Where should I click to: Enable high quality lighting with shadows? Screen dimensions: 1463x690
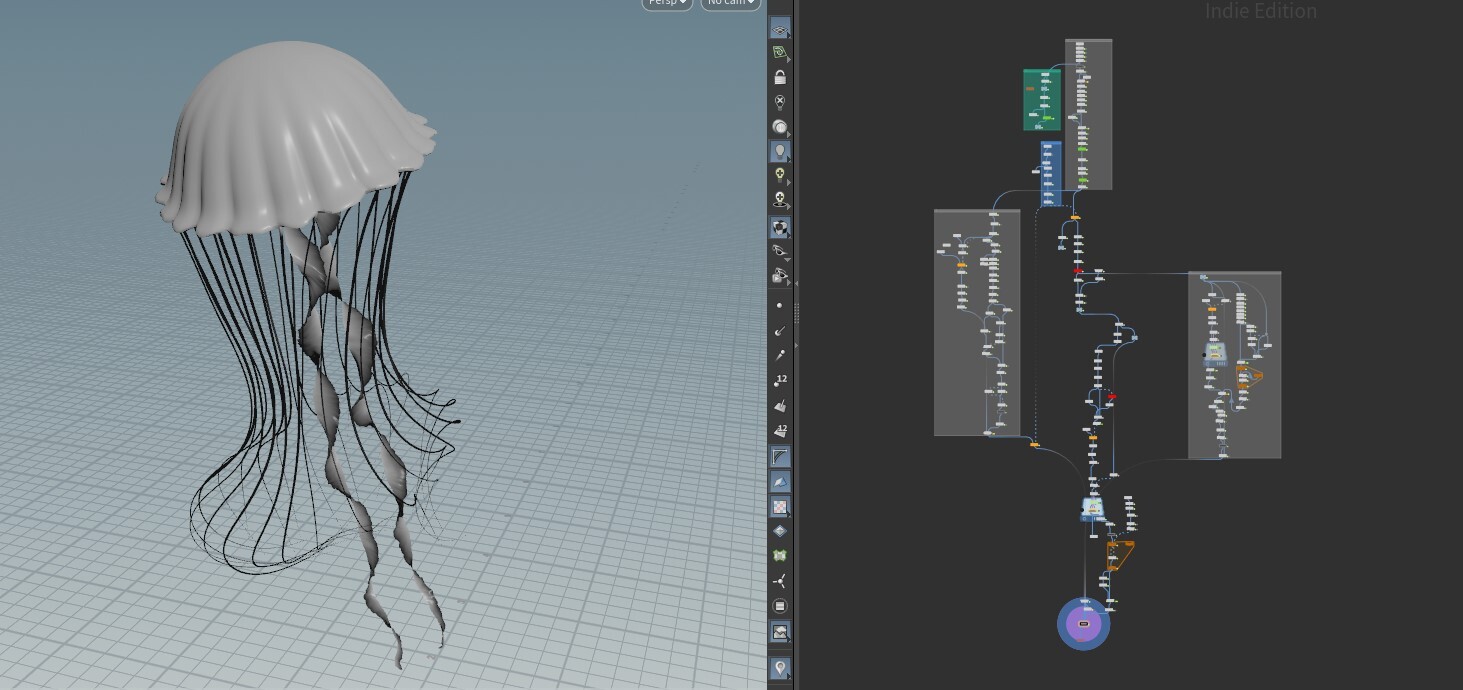[x=780, y=198]
